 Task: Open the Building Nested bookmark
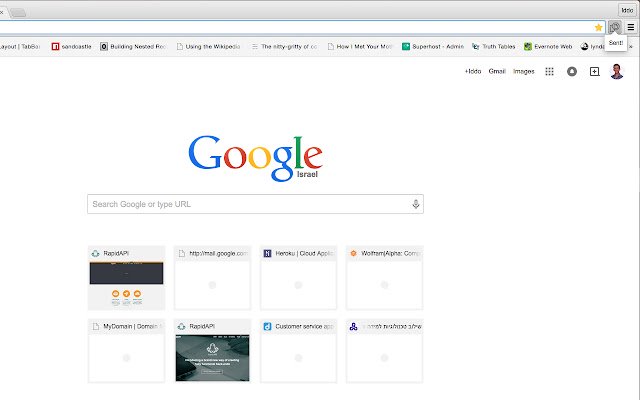pos(133,47)
